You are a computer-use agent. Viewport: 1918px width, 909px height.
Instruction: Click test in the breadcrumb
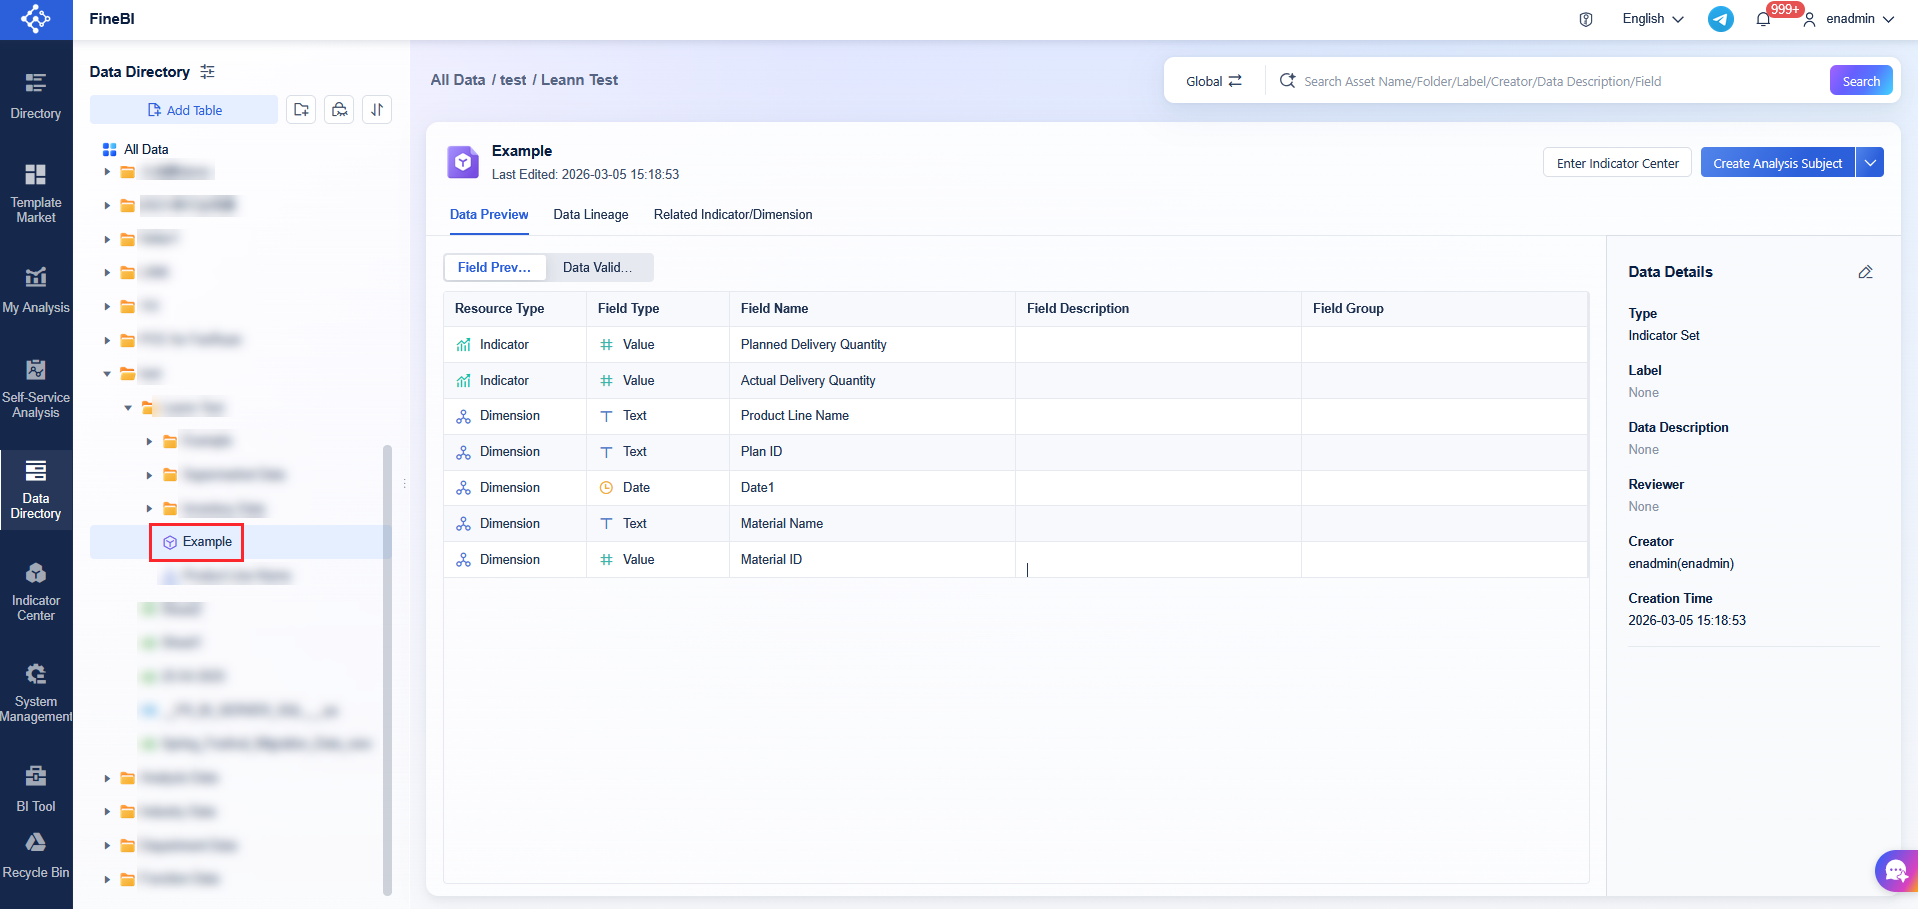(513, 80)
